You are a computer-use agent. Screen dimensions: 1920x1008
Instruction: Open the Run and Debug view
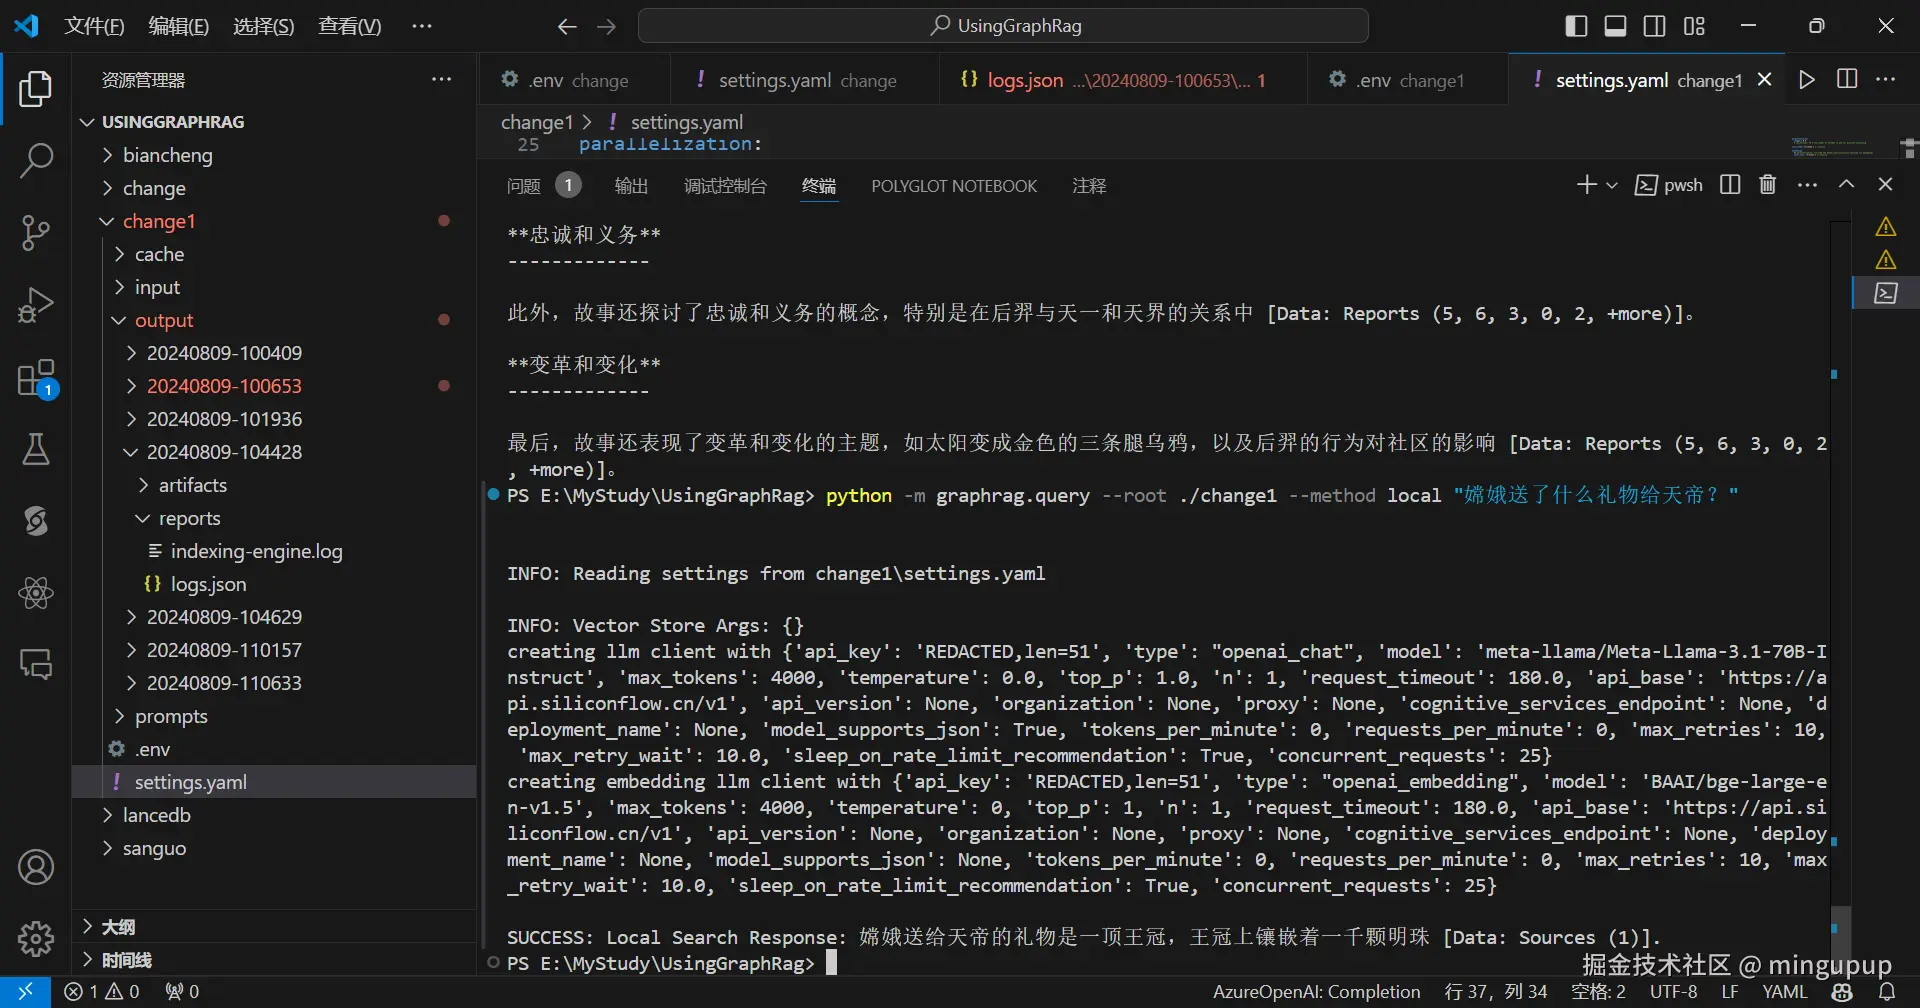(x=36, y=304)
